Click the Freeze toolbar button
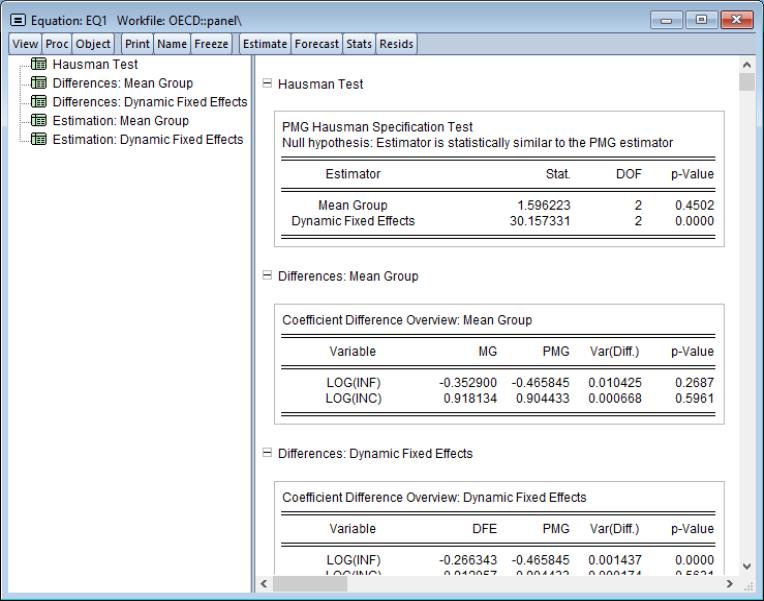 pyautogui.click(x=212, y=44)
